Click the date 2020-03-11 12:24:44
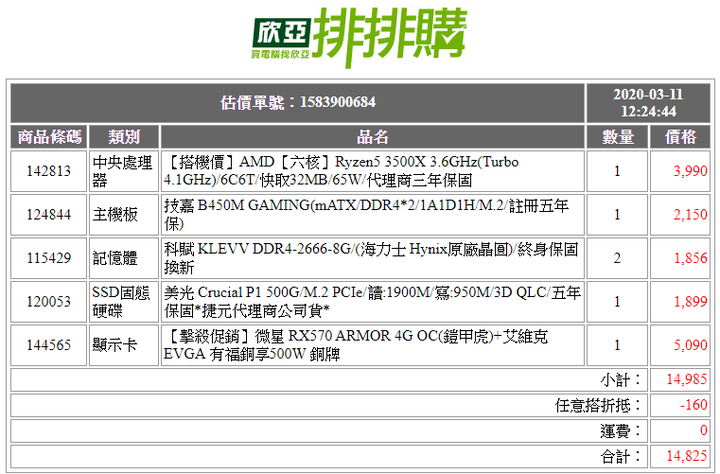 [x=648, y=103]
